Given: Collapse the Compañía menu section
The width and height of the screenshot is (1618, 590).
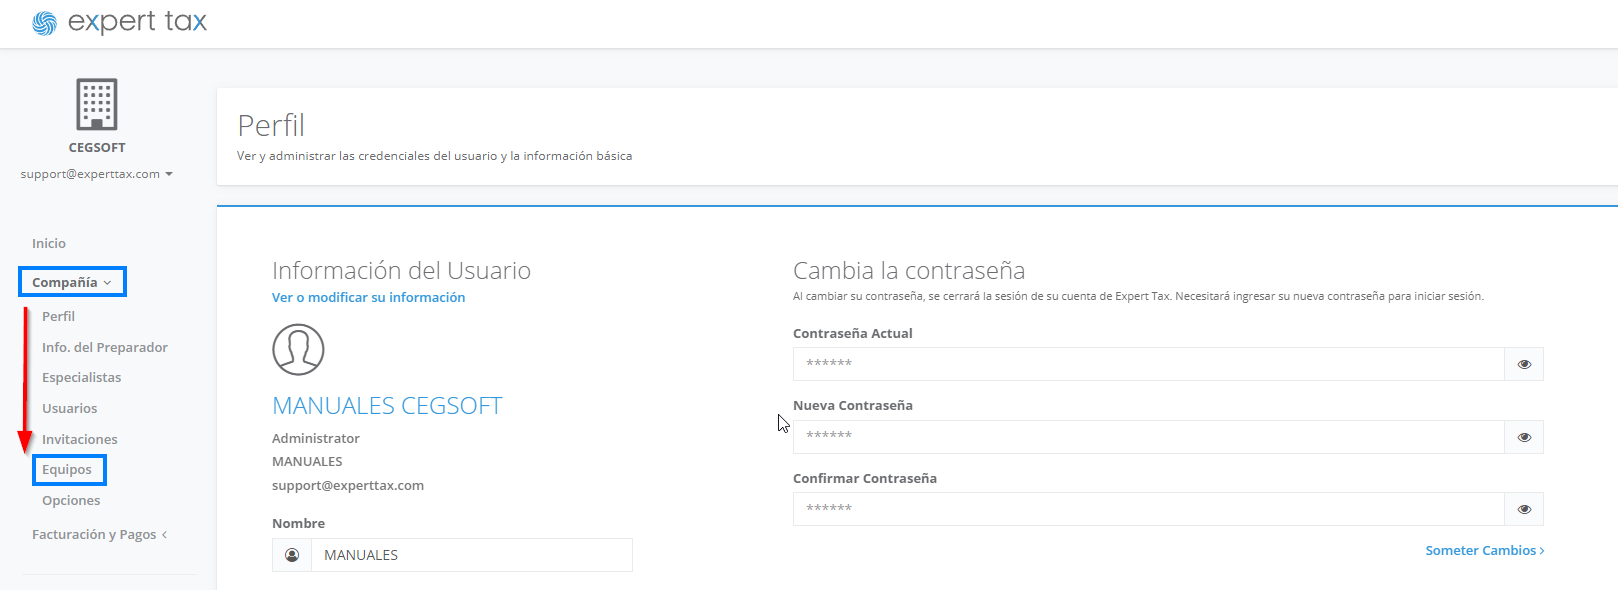Looking at the screenshot, I should click(x=72, y=282).
